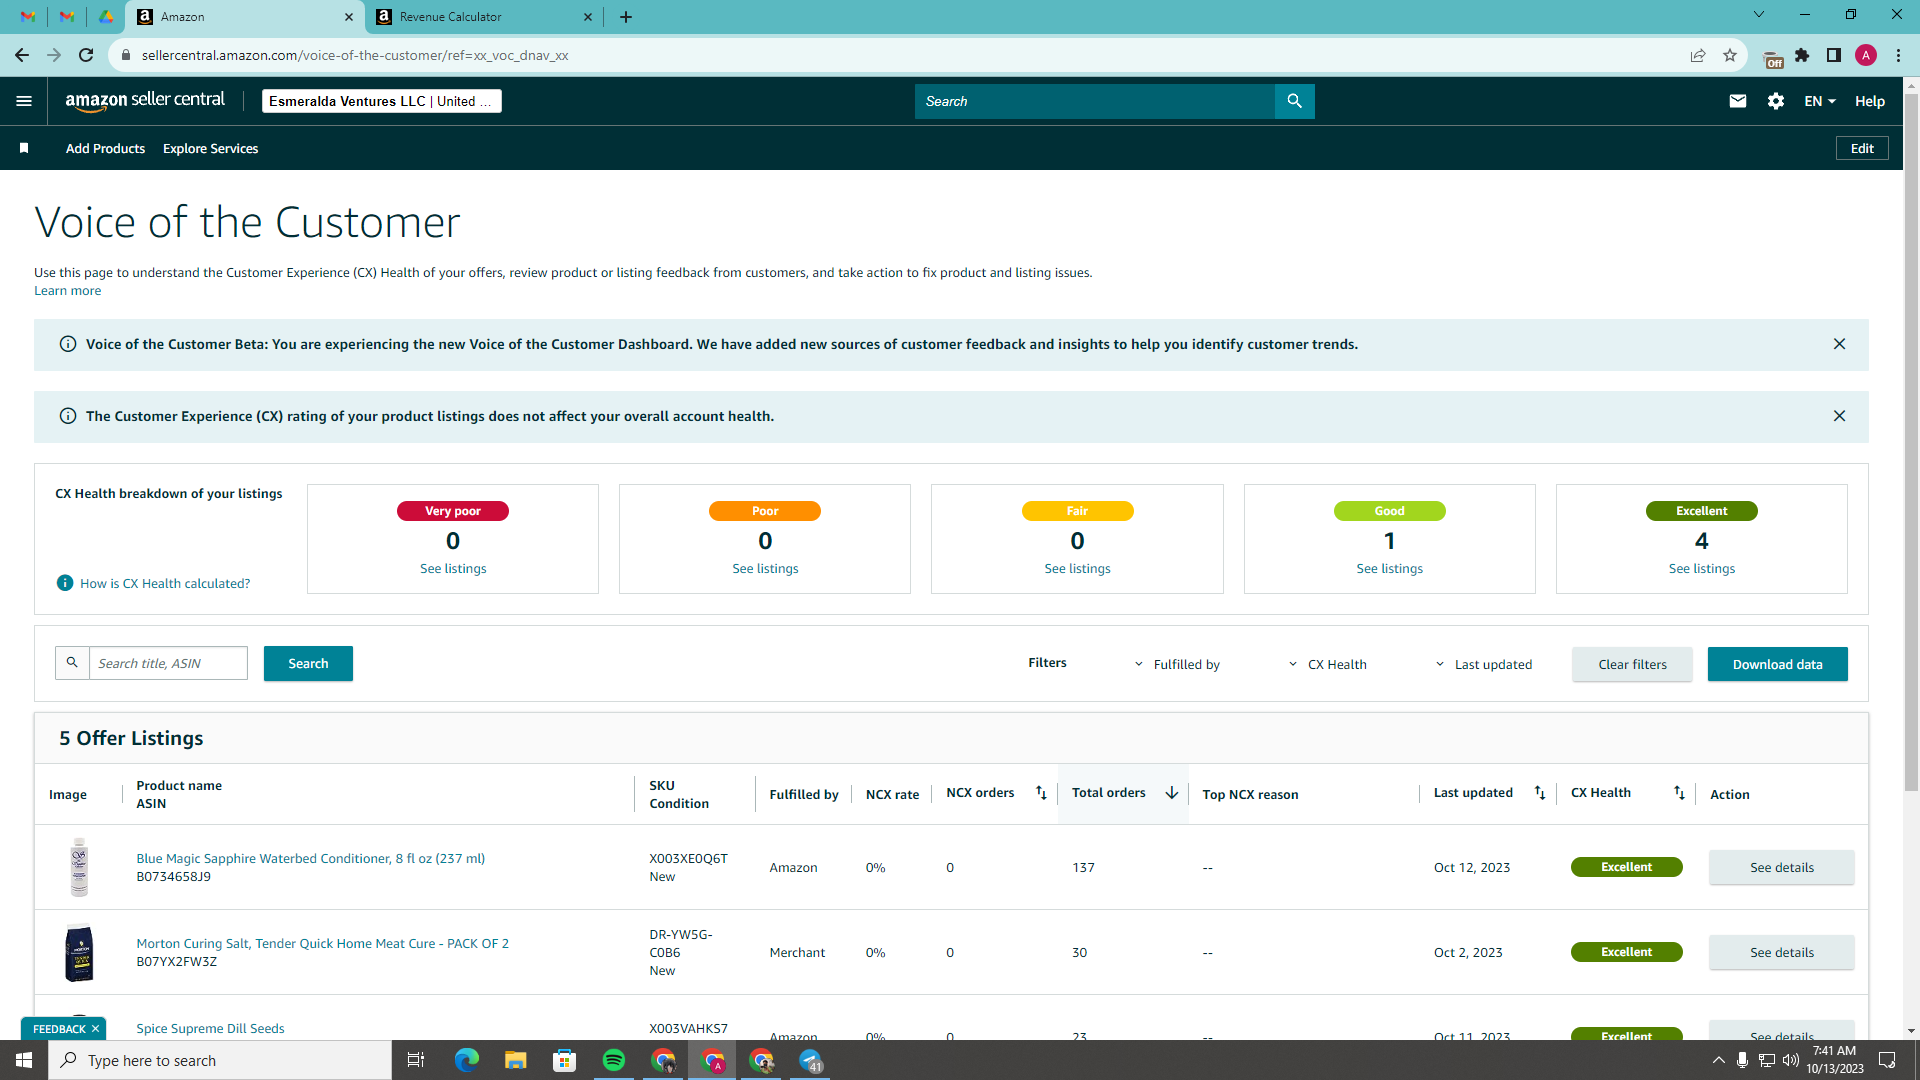Open File Explorer from the taskbar
Image resolution: width=1920 pixels, height=1080 pixels.
[x=515, y=1060]
